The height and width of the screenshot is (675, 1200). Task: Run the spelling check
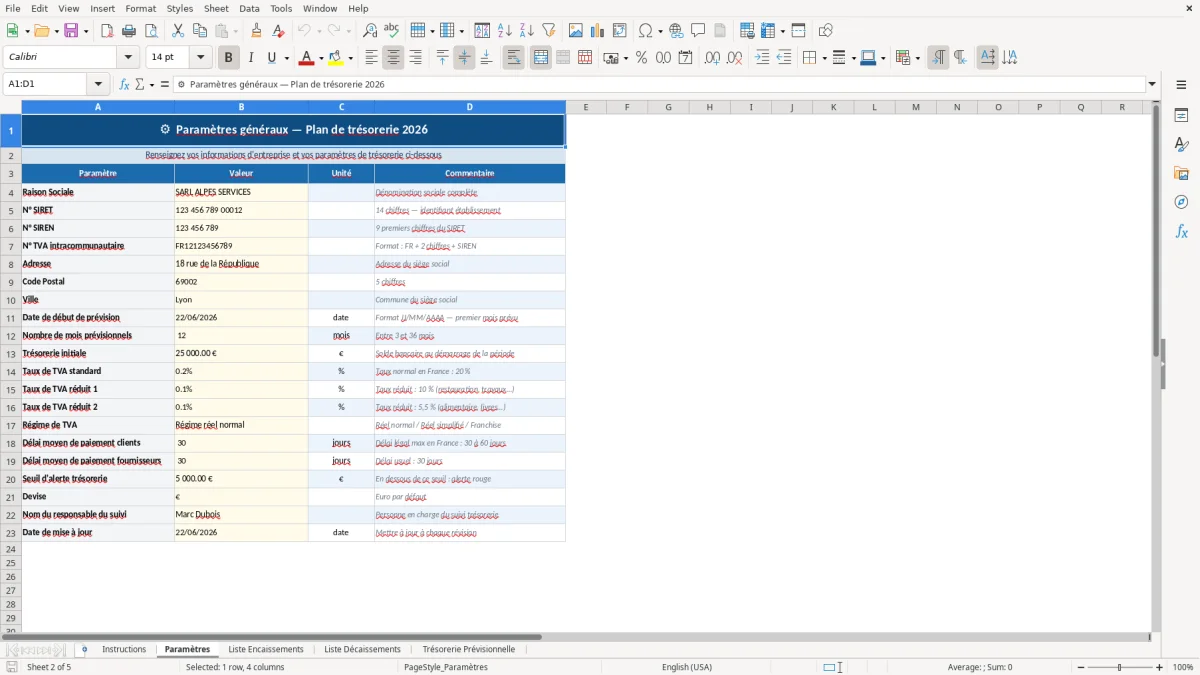point(391,31)
